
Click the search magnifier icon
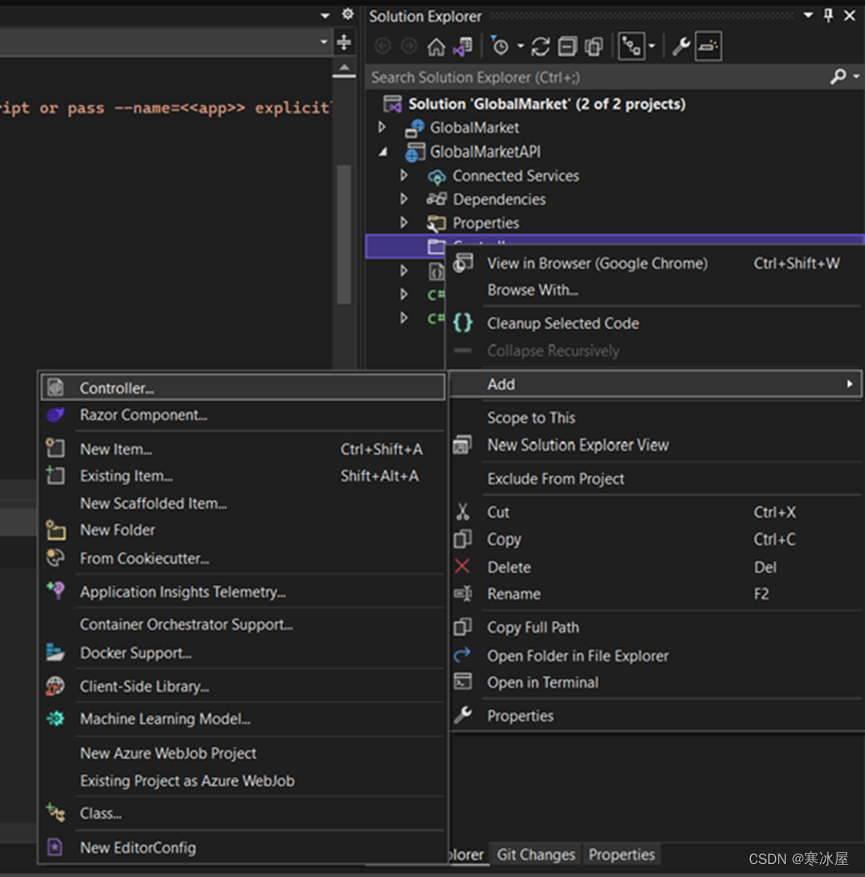[x=838, y=77]
